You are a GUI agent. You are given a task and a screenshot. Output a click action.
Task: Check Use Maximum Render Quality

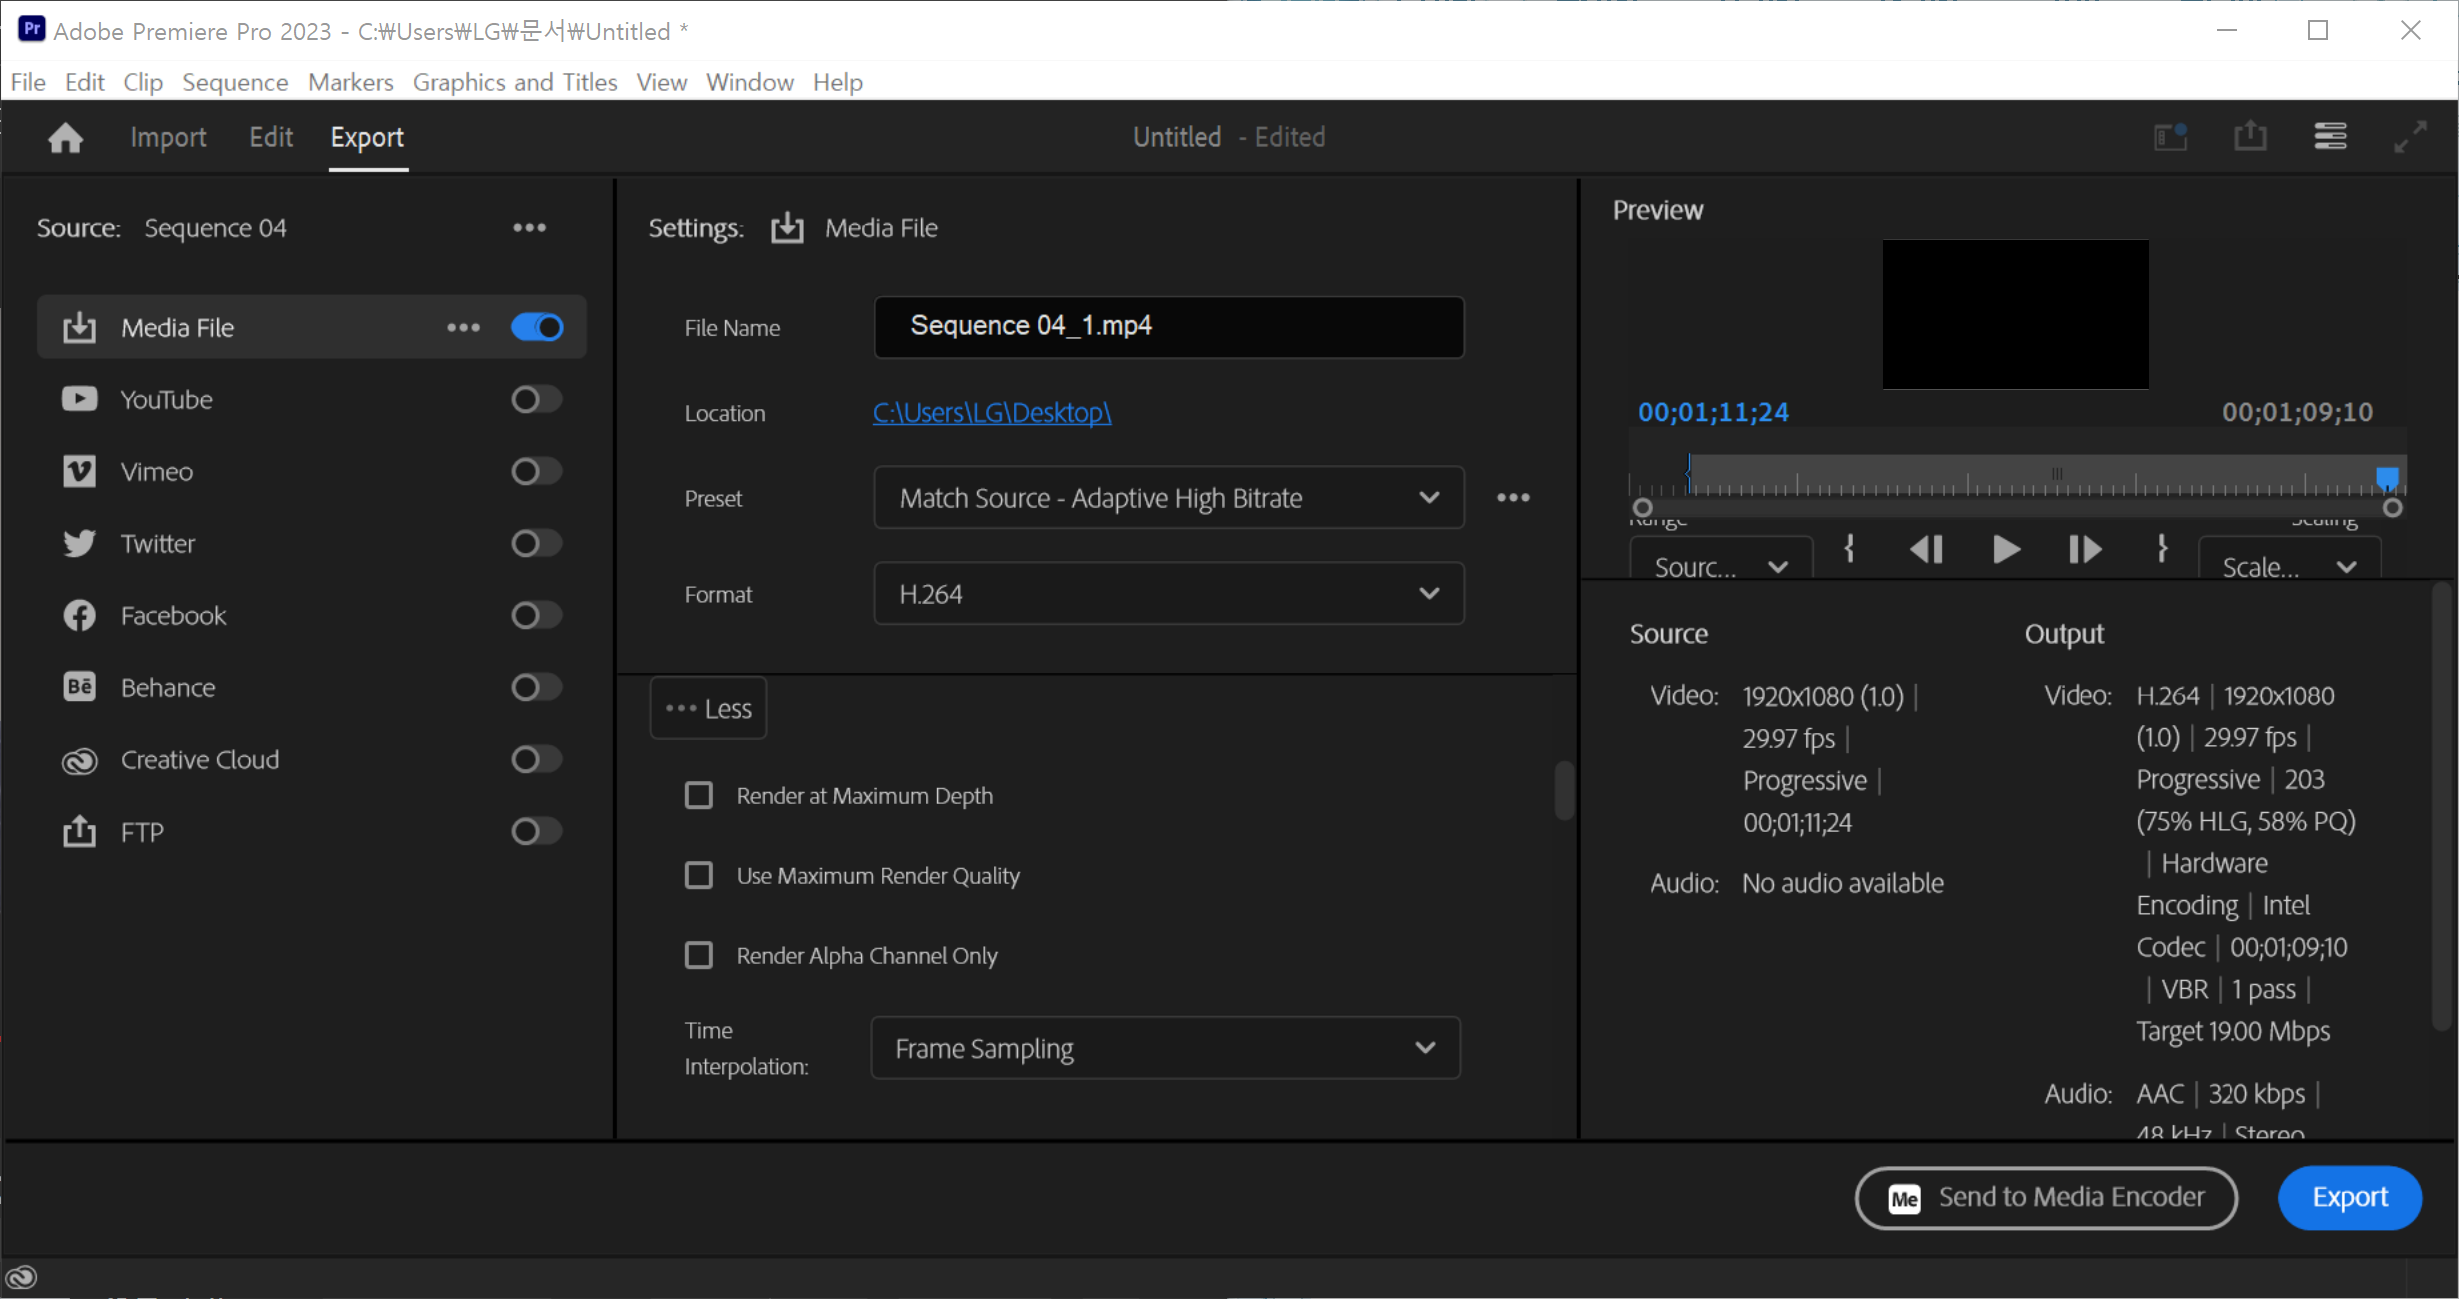pos(699,876)
